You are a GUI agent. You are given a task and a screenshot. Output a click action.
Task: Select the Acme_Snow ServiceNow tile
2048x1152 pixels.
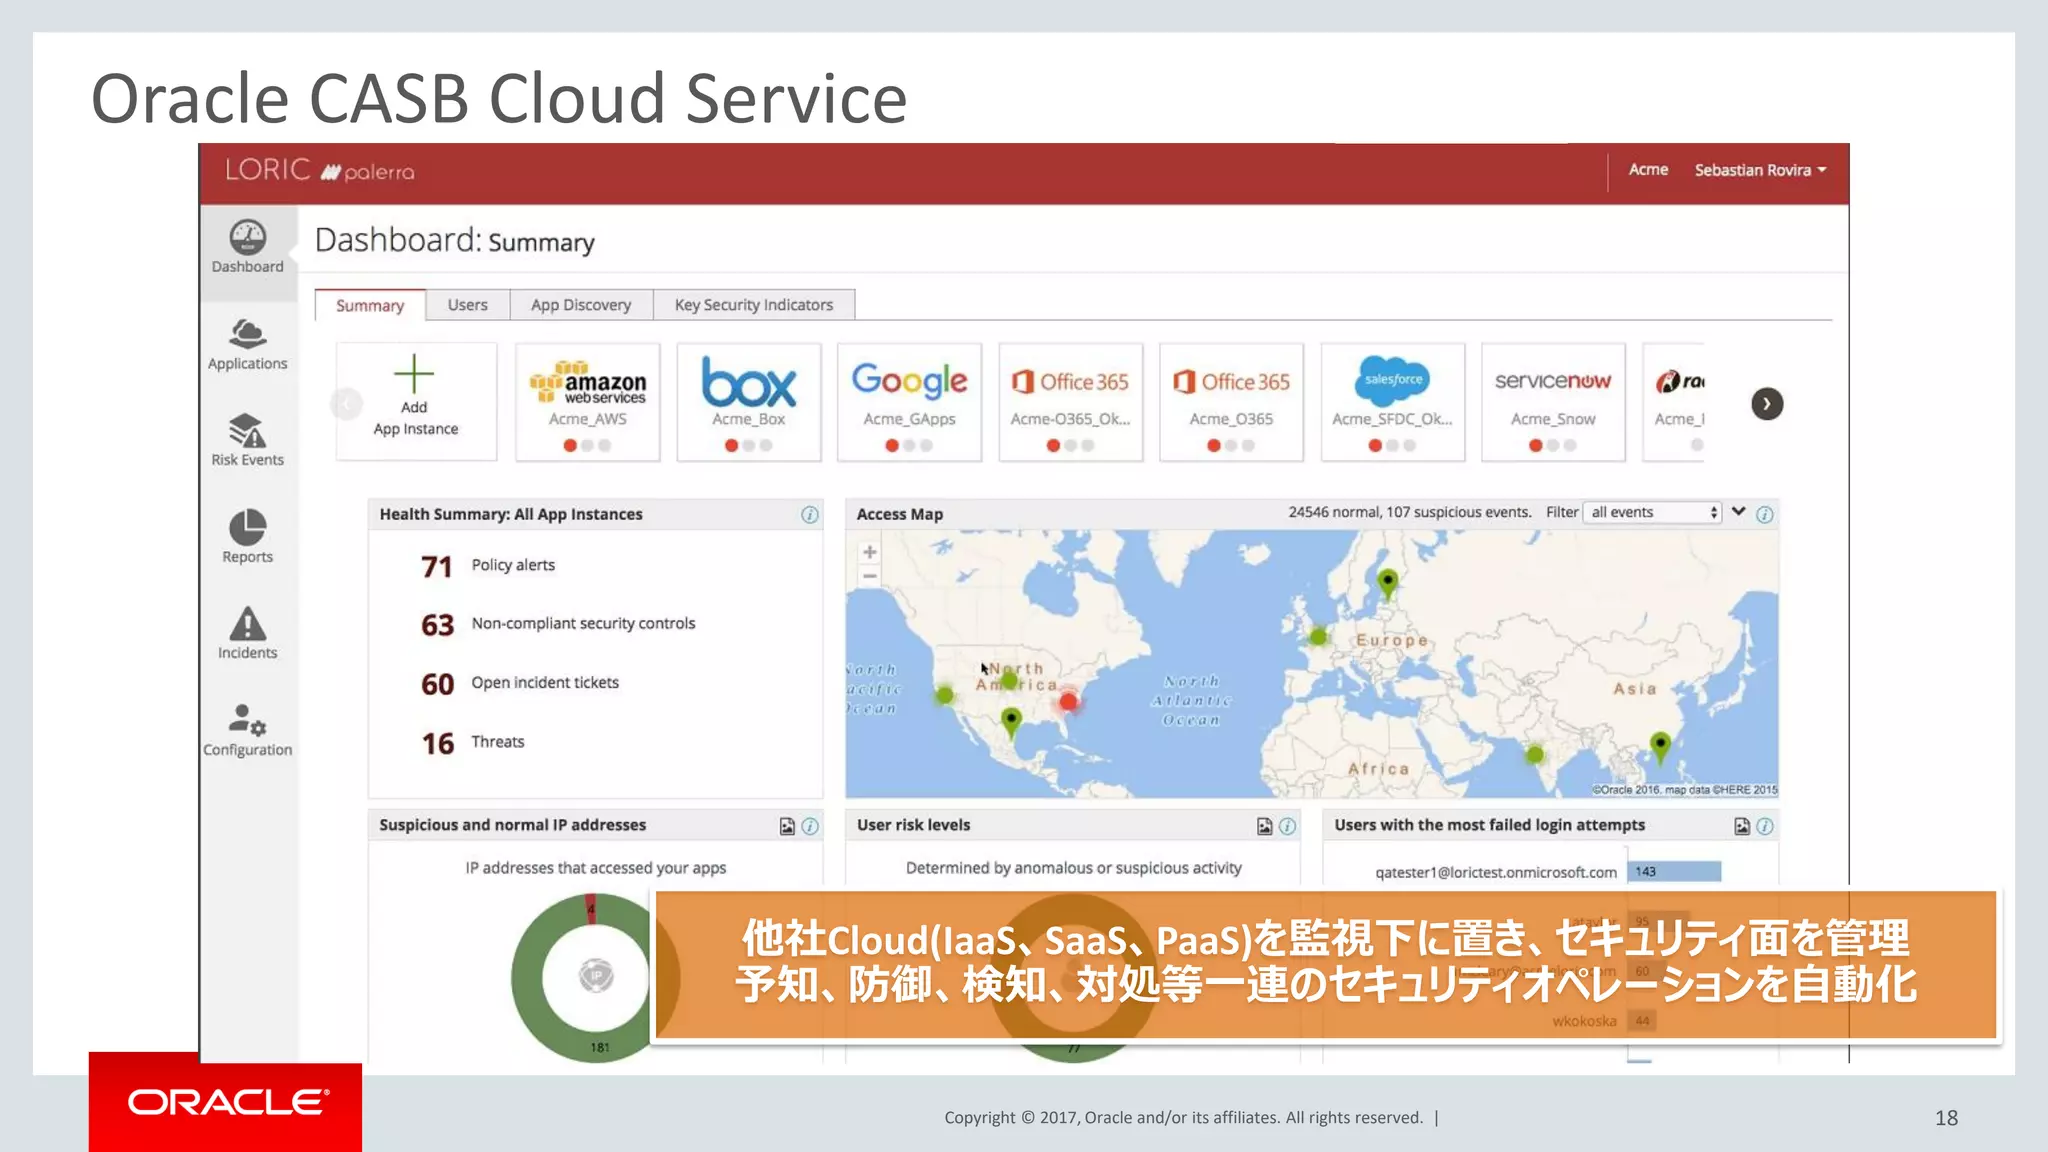[x=1553, y=402]
